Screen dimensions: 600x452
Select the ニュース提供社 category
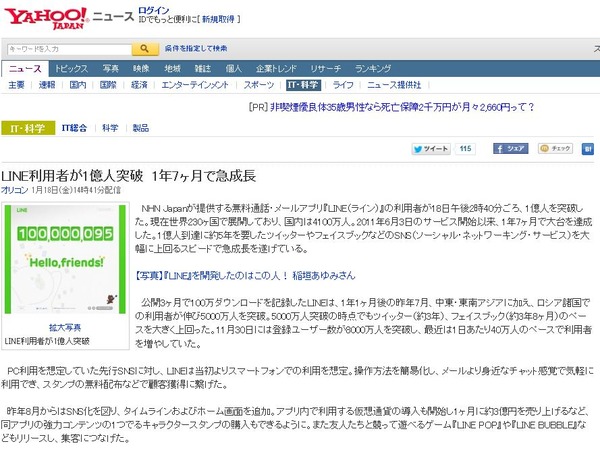point(394,85)
